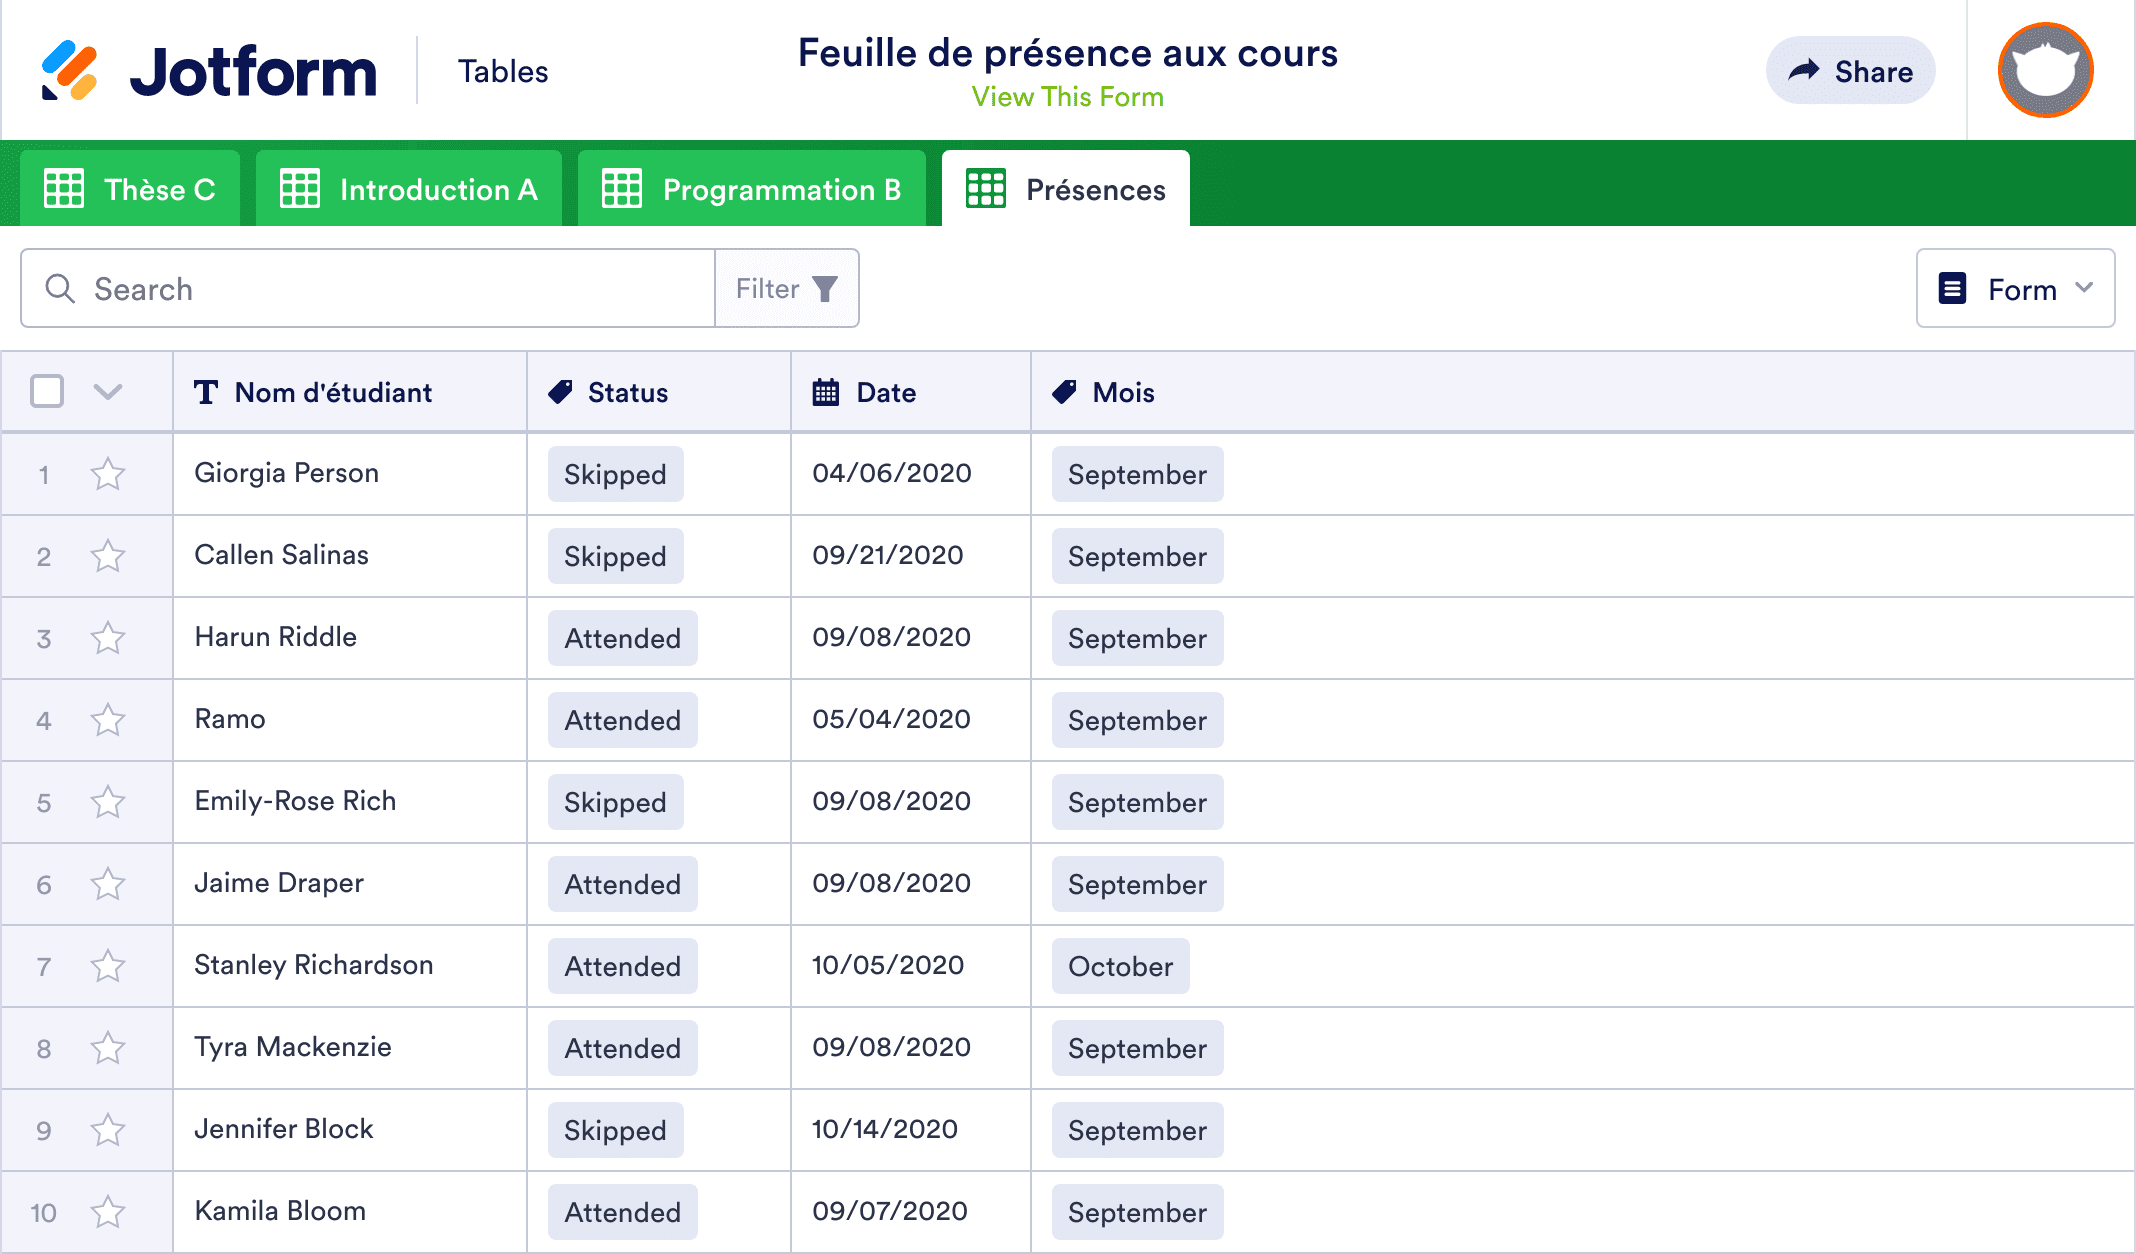Screen dimensions: 2136x1254
Task: Click the Présences tab grid icon
Action: click(x=986, y=189)
